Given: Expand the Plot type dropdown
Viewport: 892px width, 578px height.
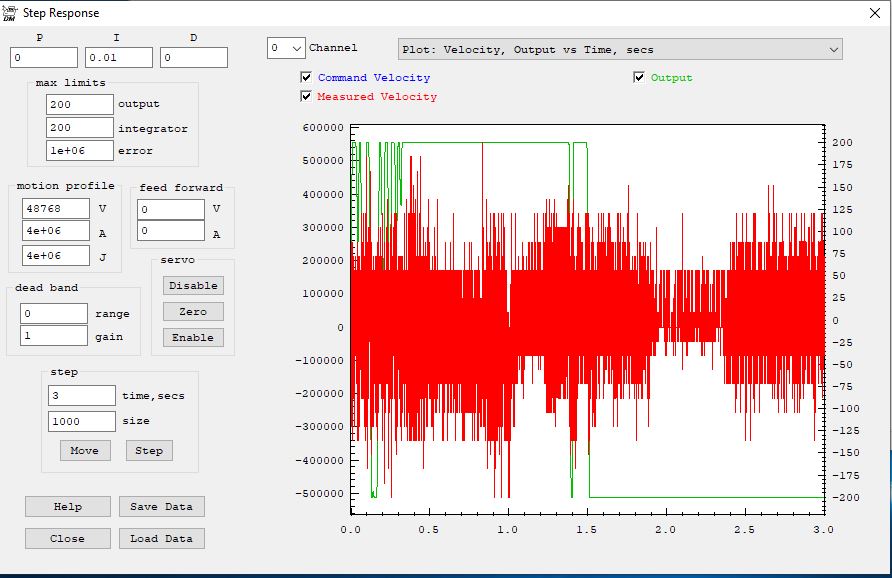Looking at the screenshot, I should pos(620,49).
